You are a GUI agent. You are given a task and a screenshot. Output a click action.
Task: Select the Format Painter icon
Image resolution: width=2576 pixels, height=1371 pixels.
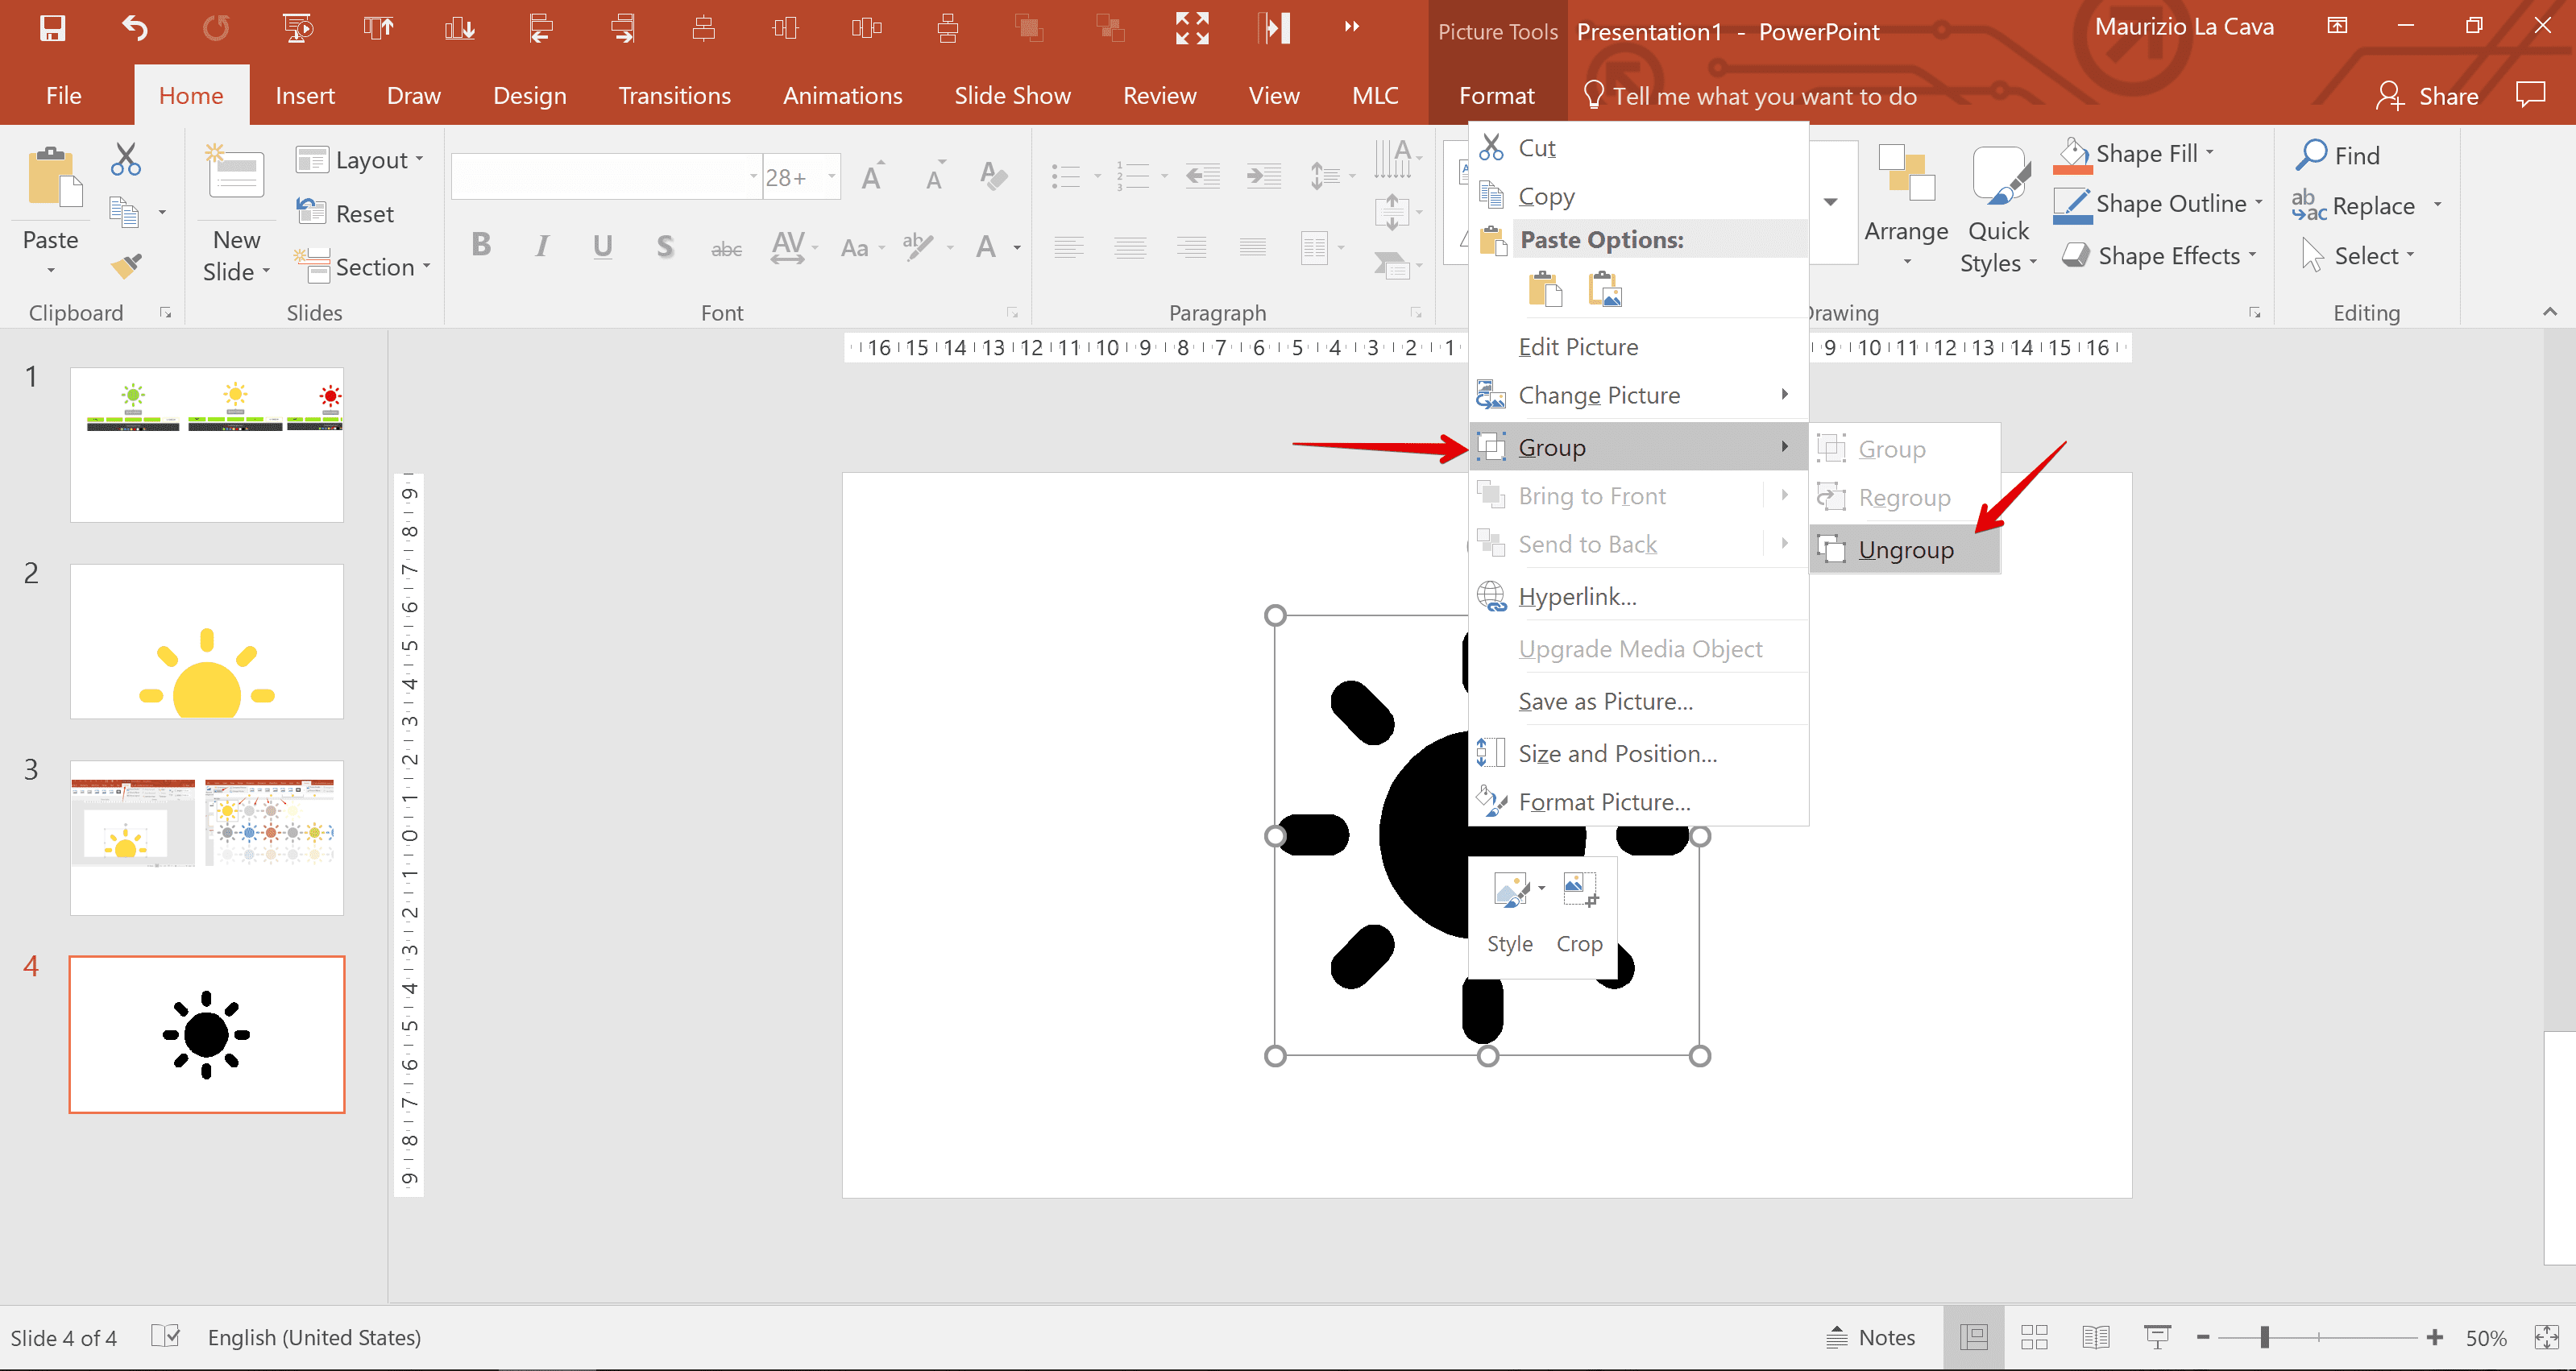pos(125,265)
